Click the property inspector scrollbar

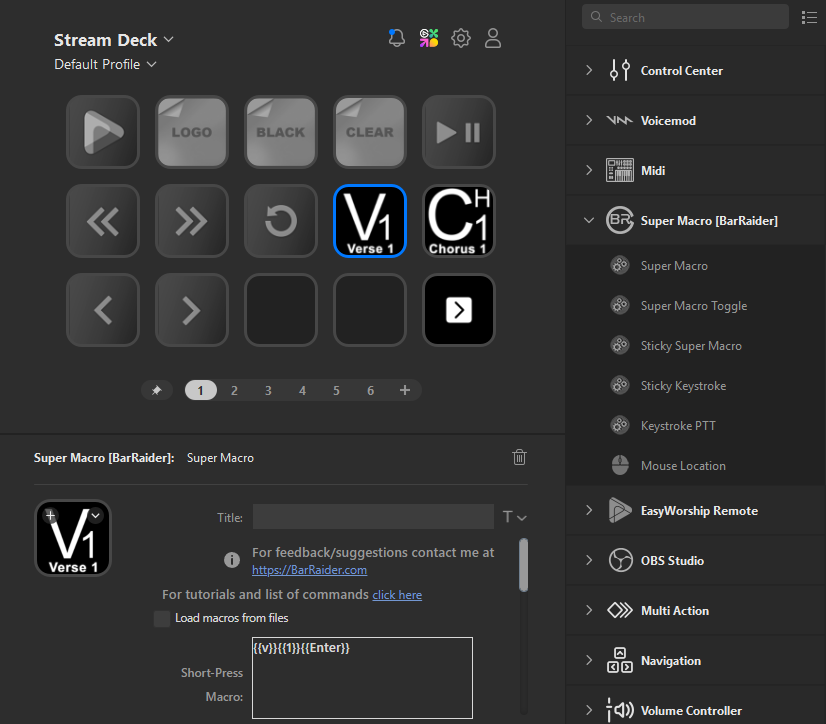(x=523, y=565)
